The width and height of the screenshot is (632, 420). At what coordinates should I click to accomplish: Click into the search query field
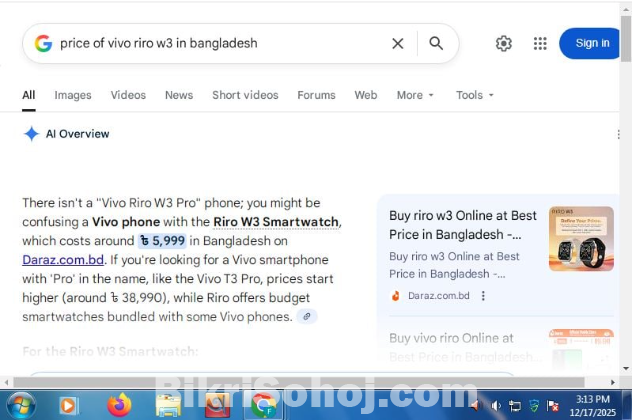coord(220,43)
